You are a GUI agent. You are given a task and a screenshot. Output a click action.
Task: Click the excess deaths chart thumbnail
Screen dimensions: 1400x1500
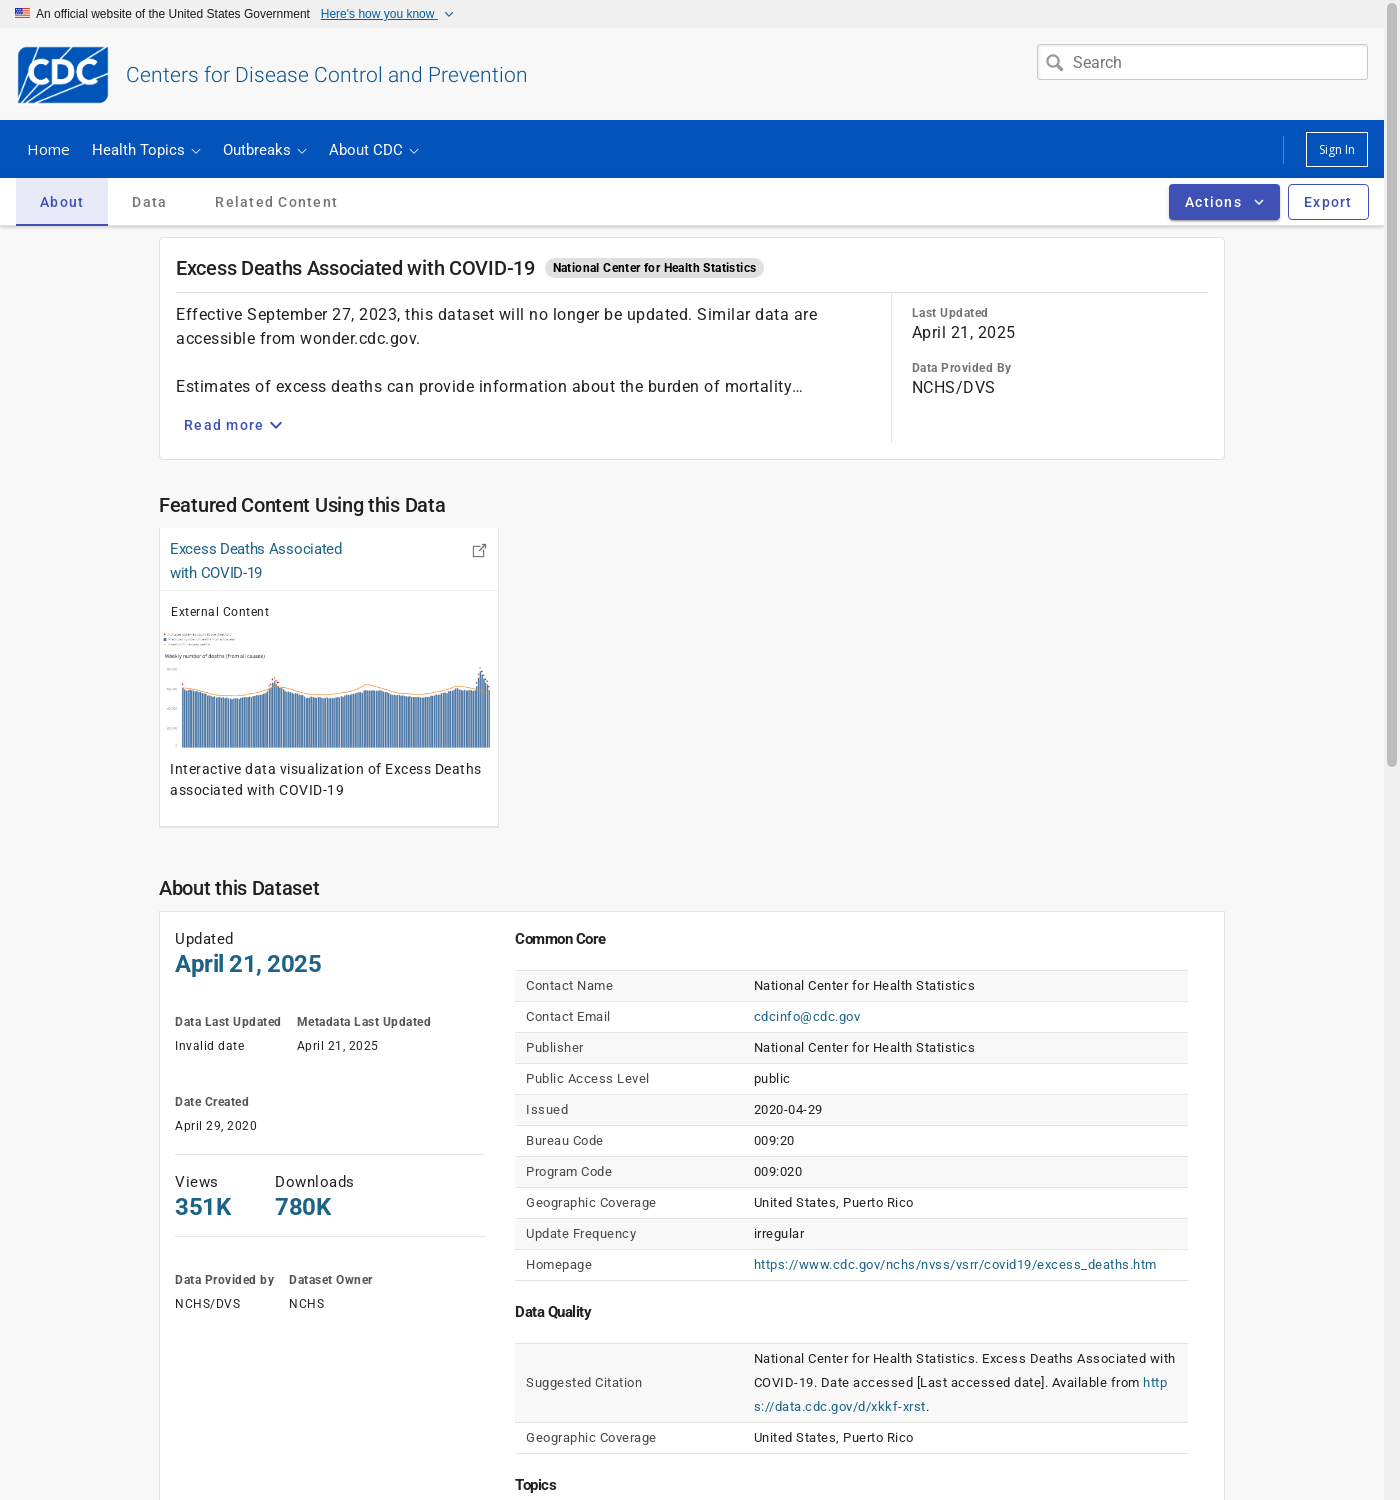(x=328, y=691)
